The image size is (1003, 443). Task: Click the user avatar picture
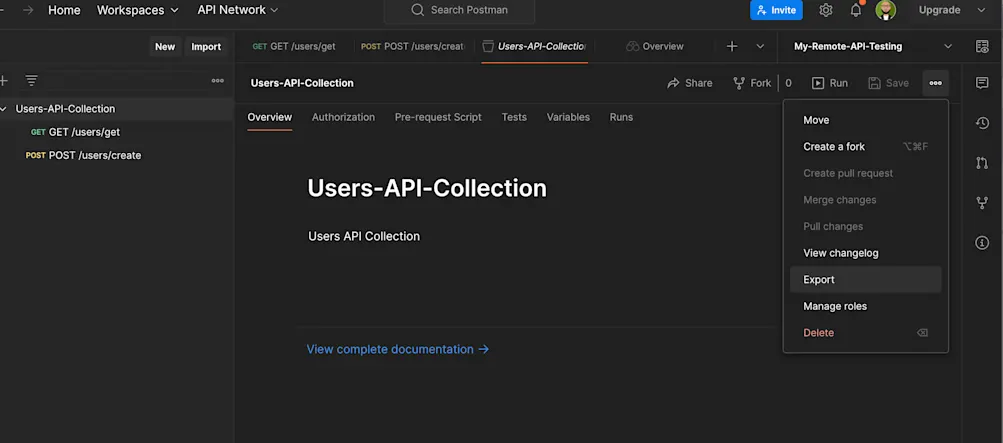886,10
